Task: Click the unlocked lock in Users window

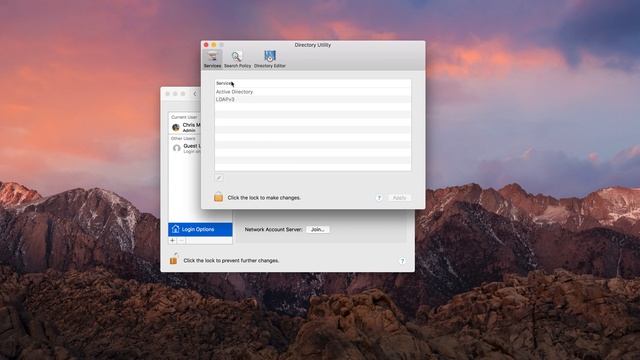Action: coord(173,259)
